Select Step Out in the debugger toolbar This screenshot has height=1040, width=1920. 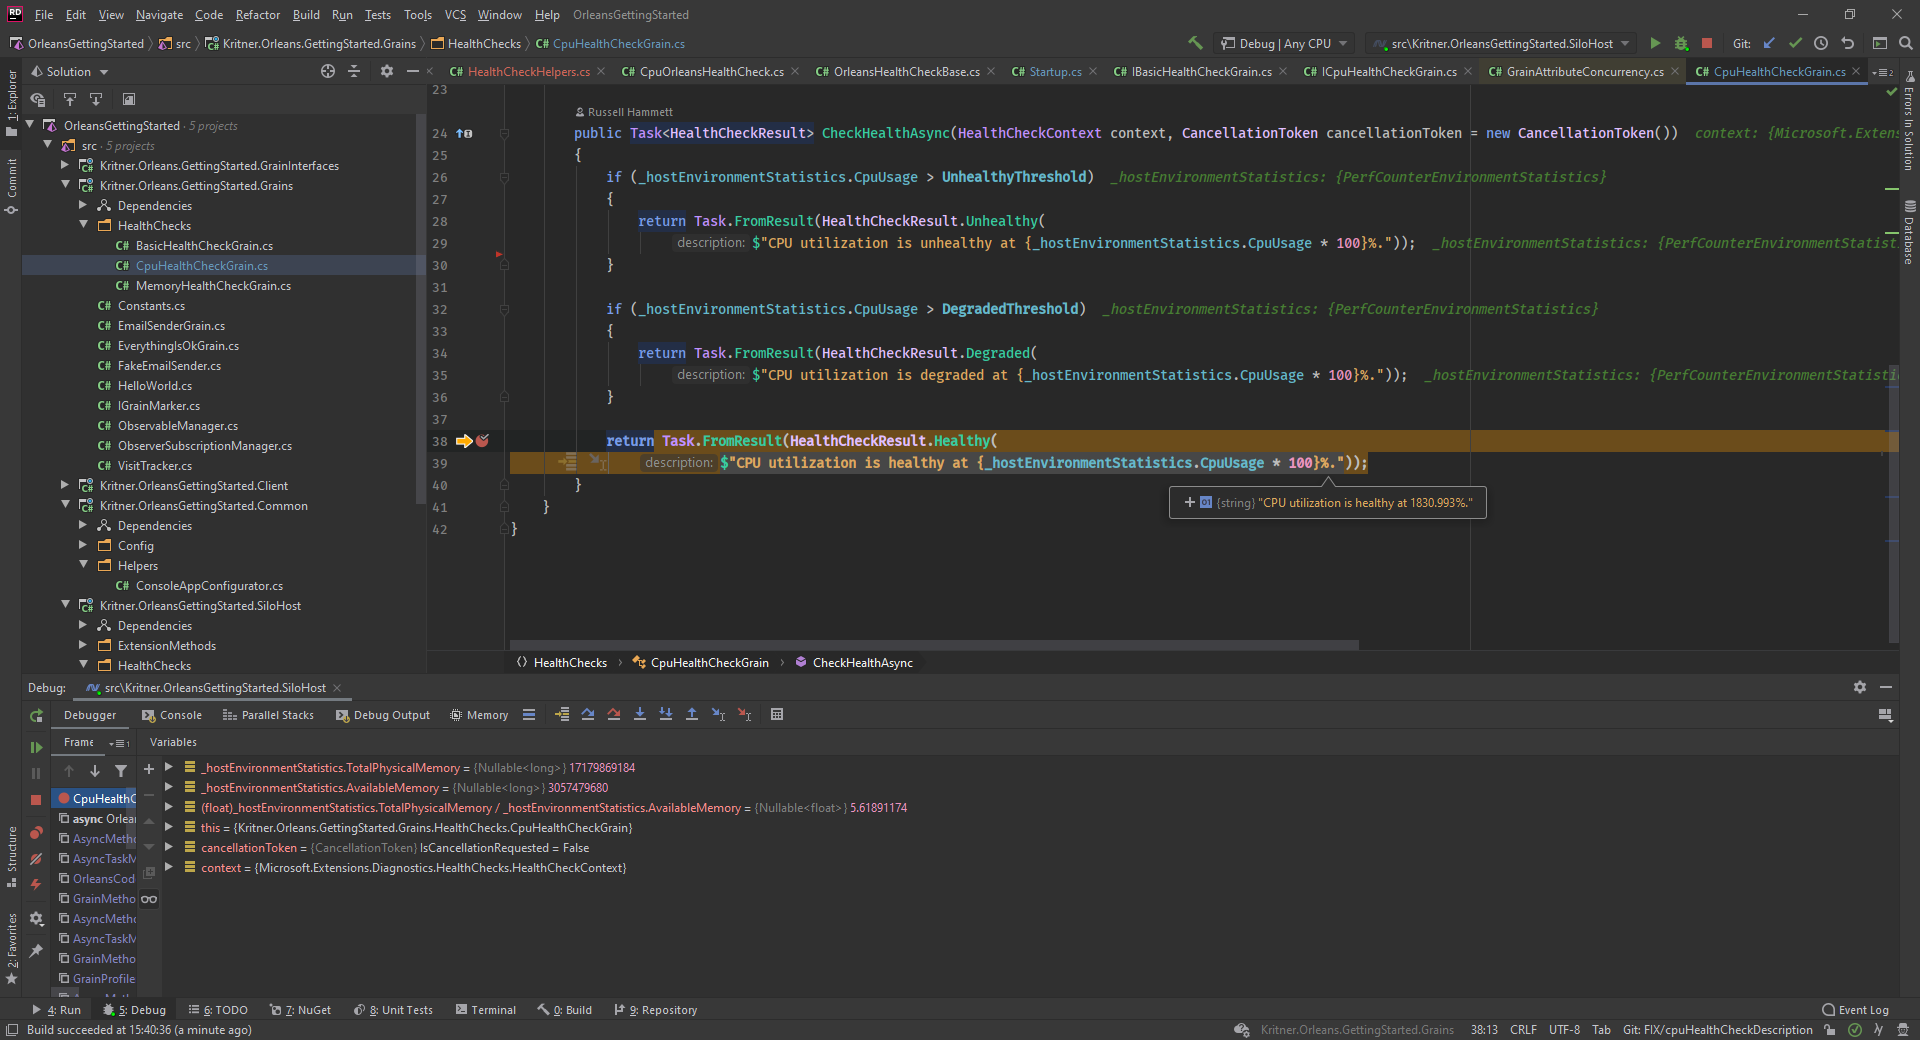click(692, 714)
